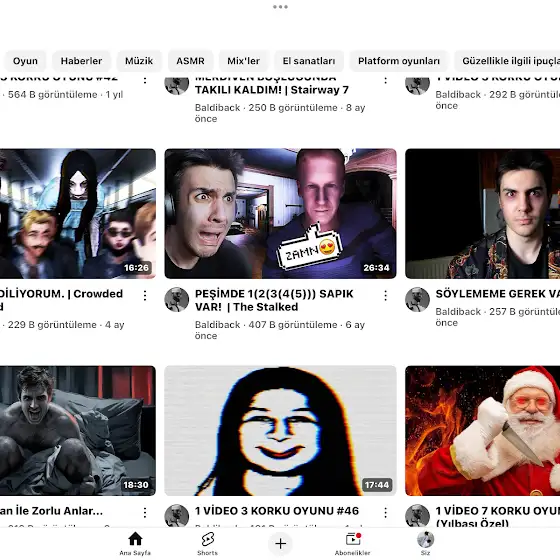Viewport: 560px width, 560px height.
Task: Select the Müzik filter chip
Action: pyautogui.click(x=139, y=61)
